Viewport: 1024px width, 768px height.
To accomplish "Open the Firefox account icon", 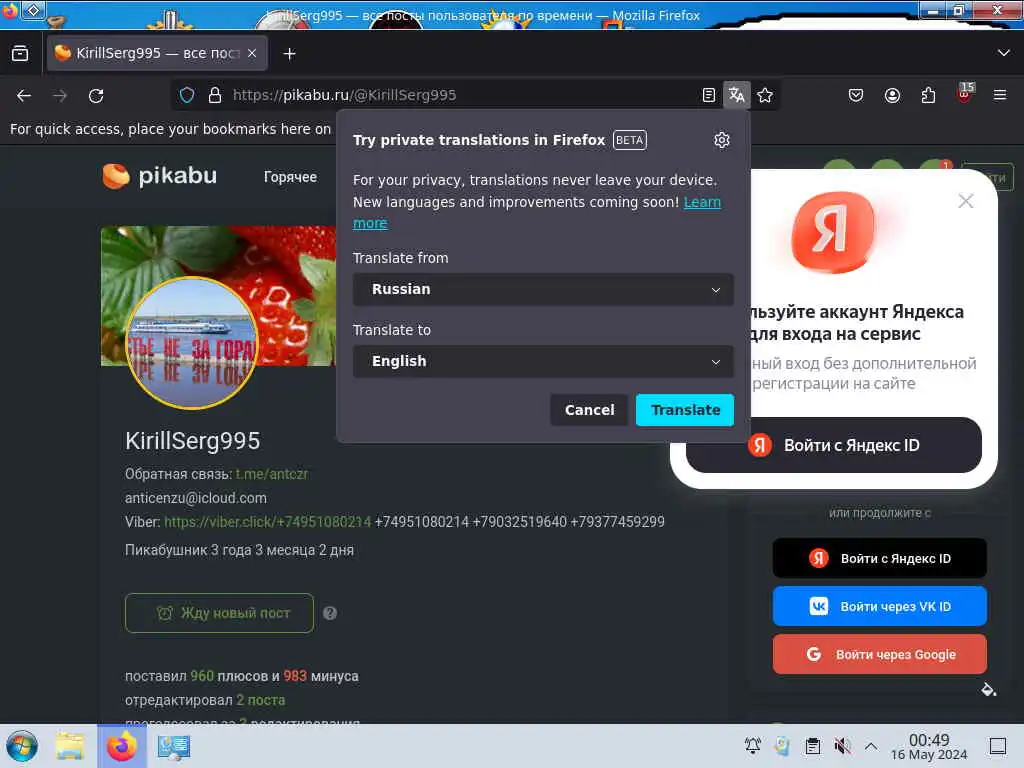I will click(892, 95).
